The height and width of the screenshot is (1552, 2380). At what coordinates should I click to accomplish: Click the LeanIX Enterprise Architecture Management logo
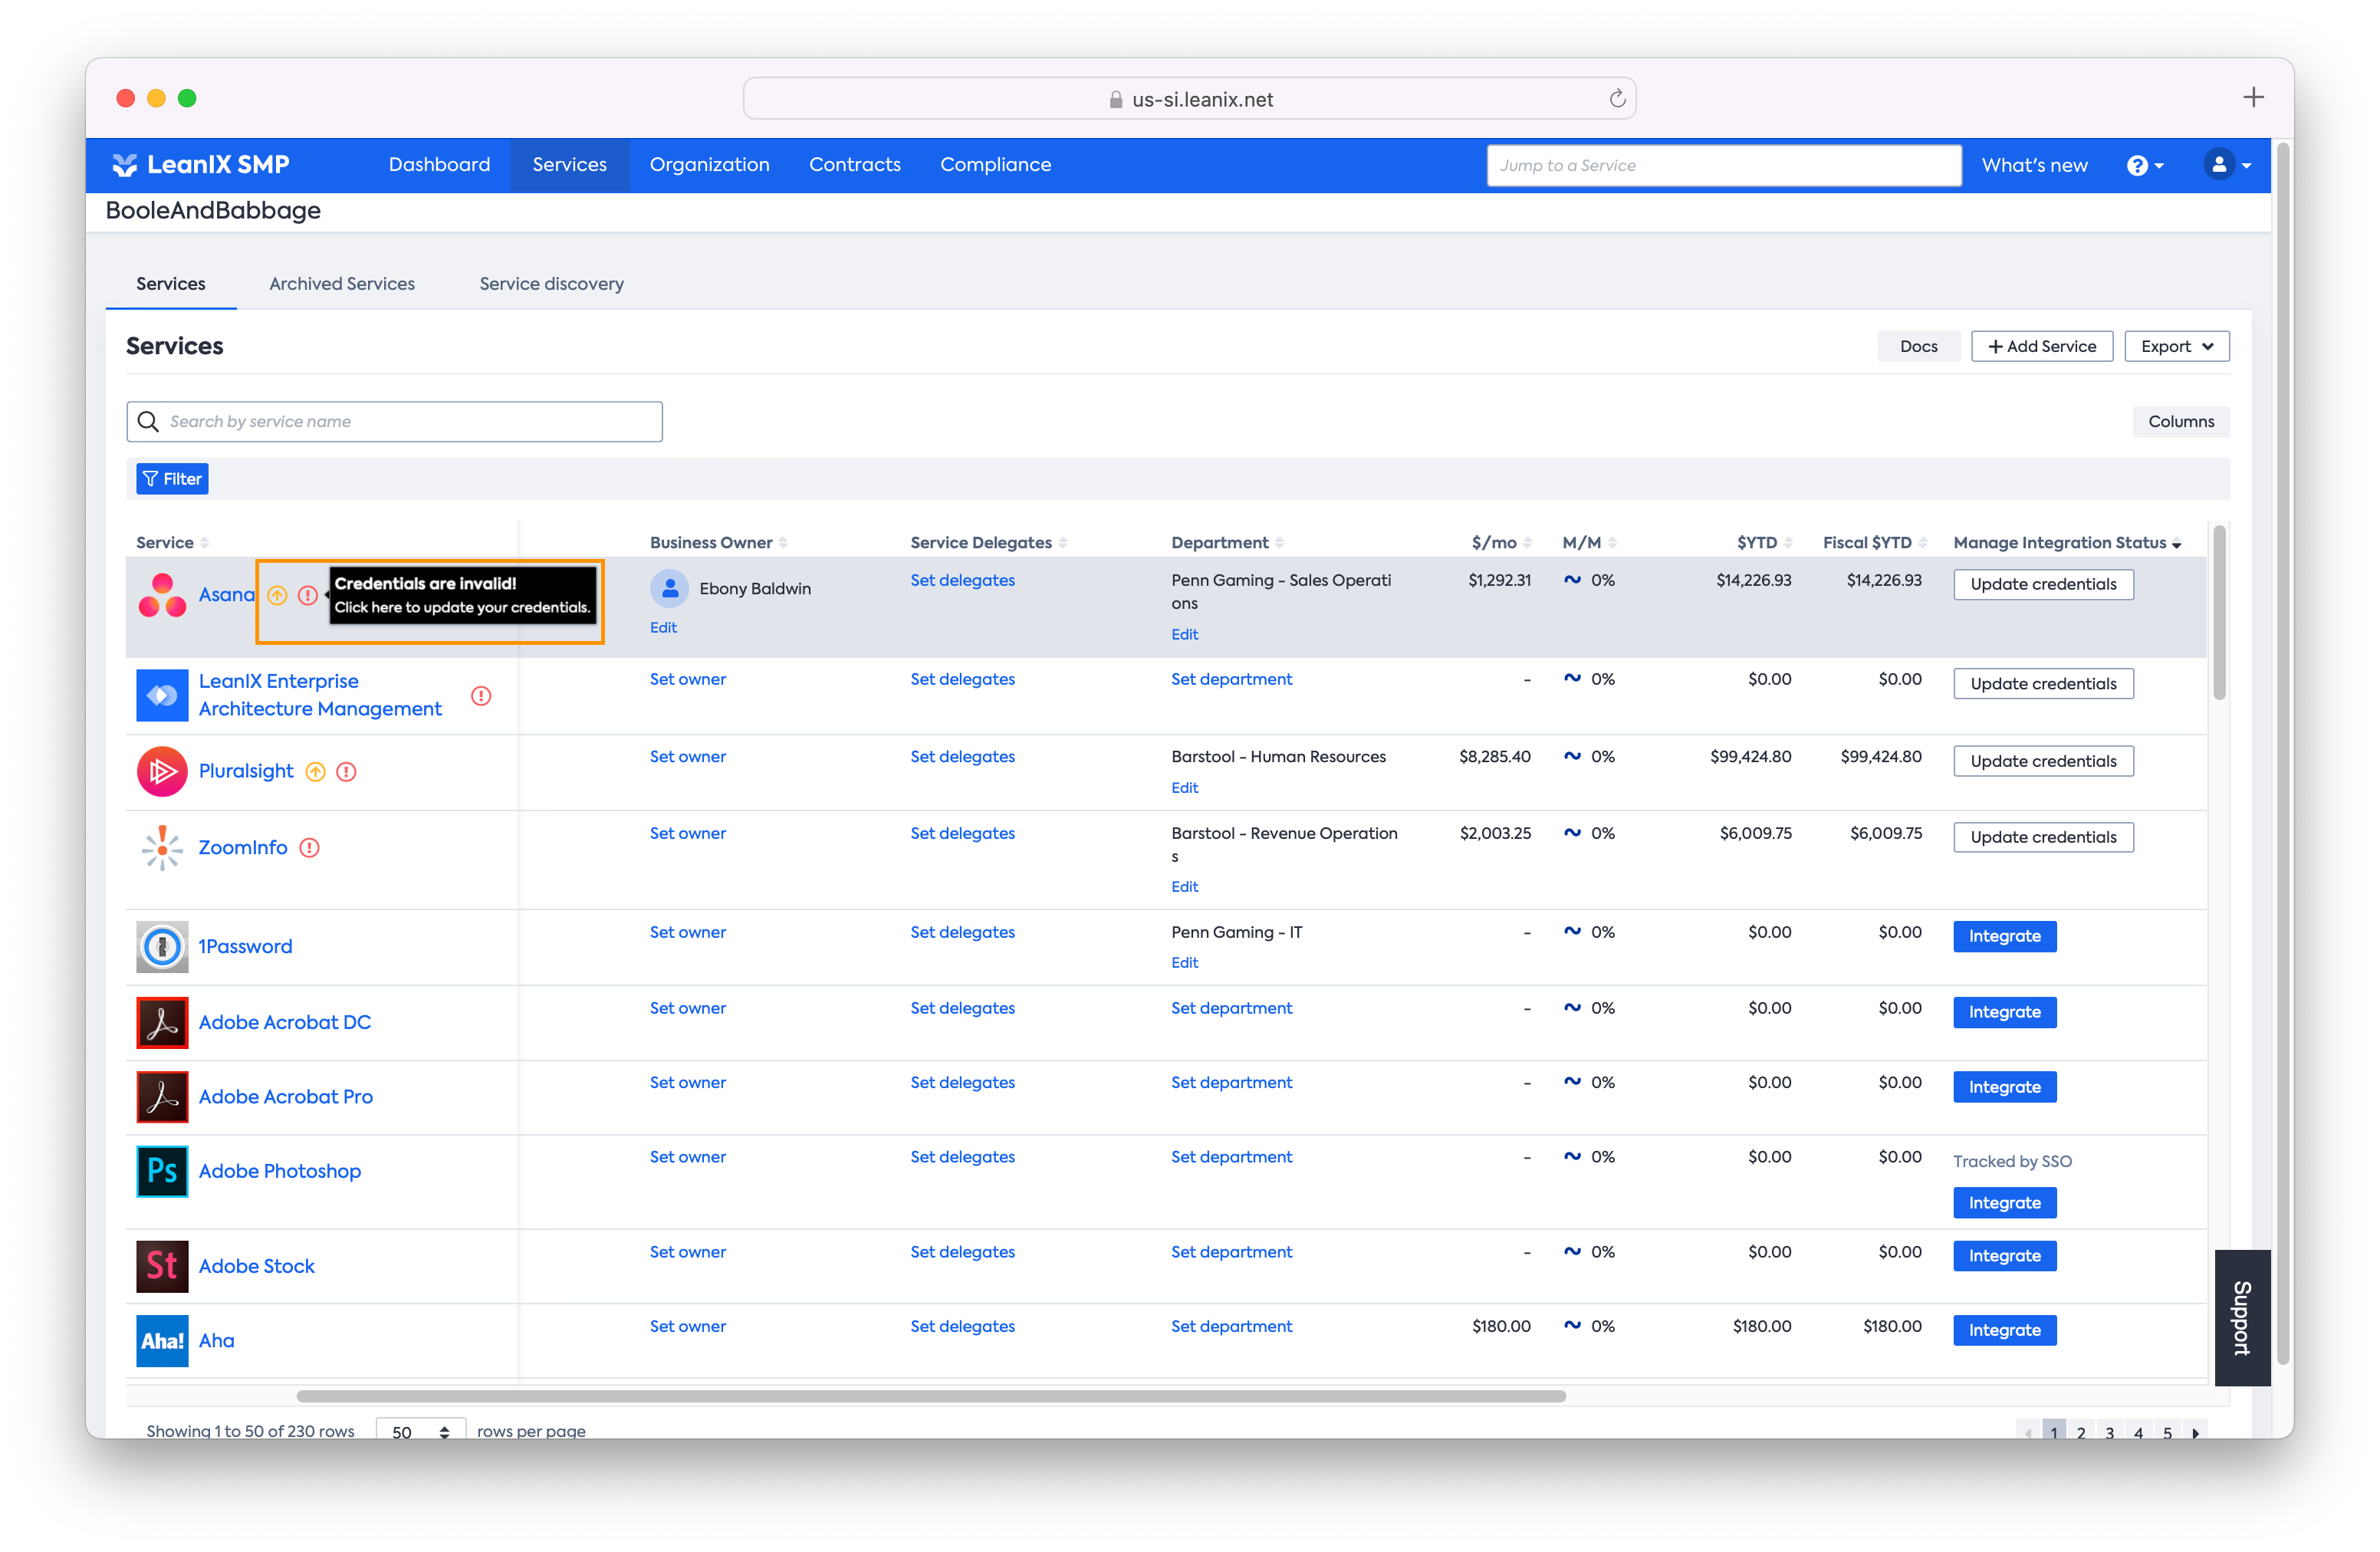point(162,695)
